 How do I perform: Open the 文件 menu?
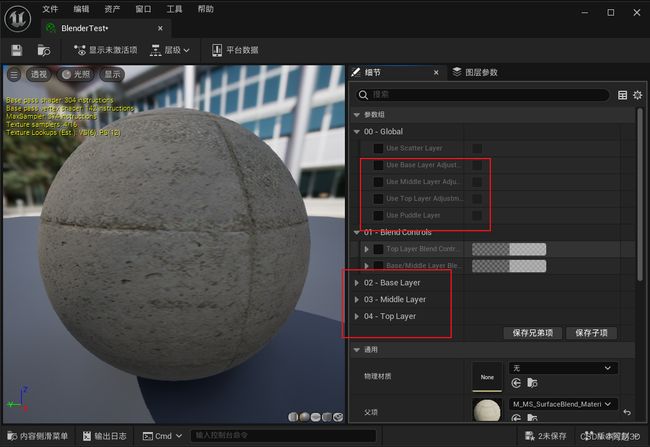pos(50,9)
